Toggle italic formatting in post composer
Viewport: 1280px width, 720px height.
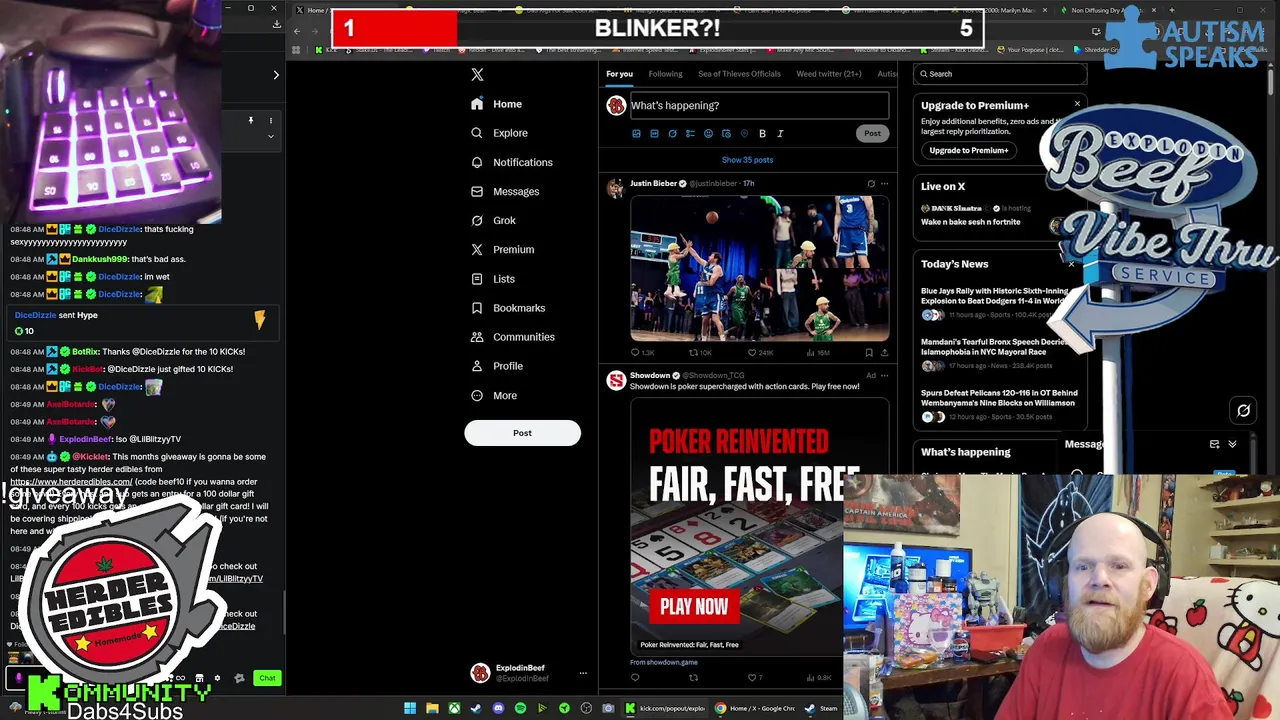point(780,133)
